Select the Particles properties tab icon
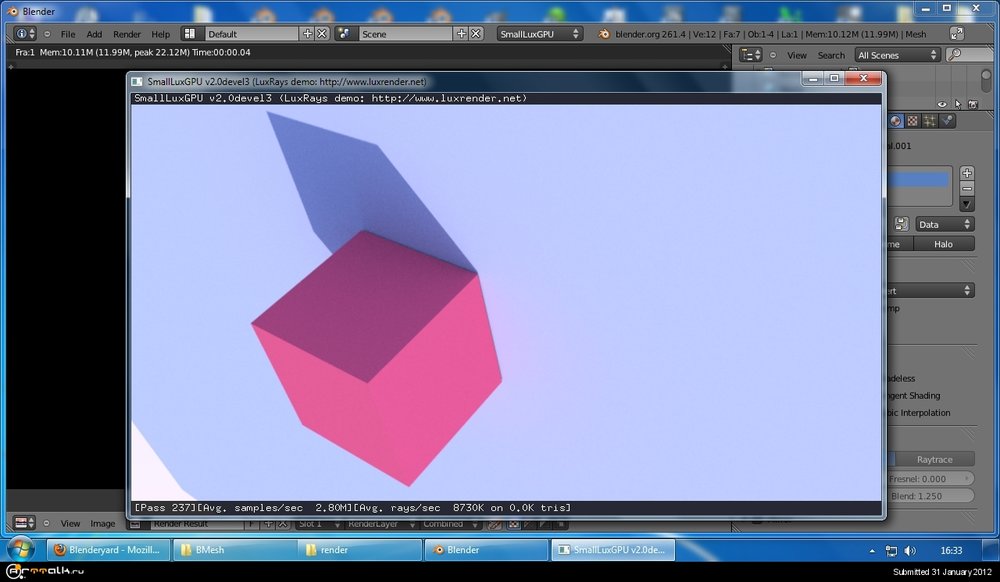Viewport: 1000px width, 582px height. 930,121
